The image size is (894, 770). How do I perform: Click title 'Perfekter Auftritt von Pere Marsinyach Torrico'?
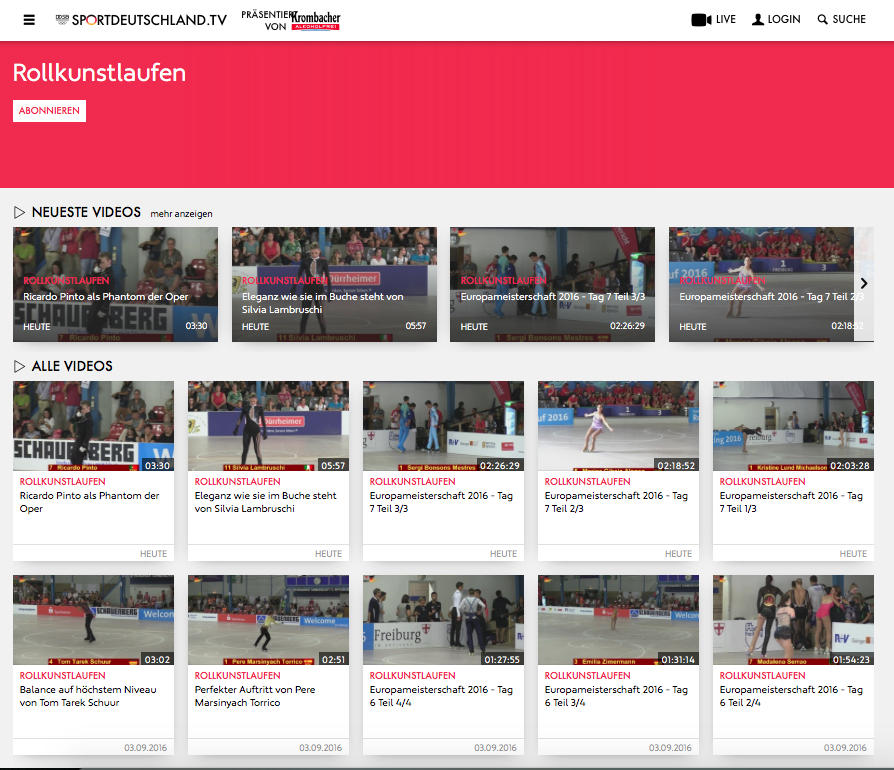(x=255, y=696)
